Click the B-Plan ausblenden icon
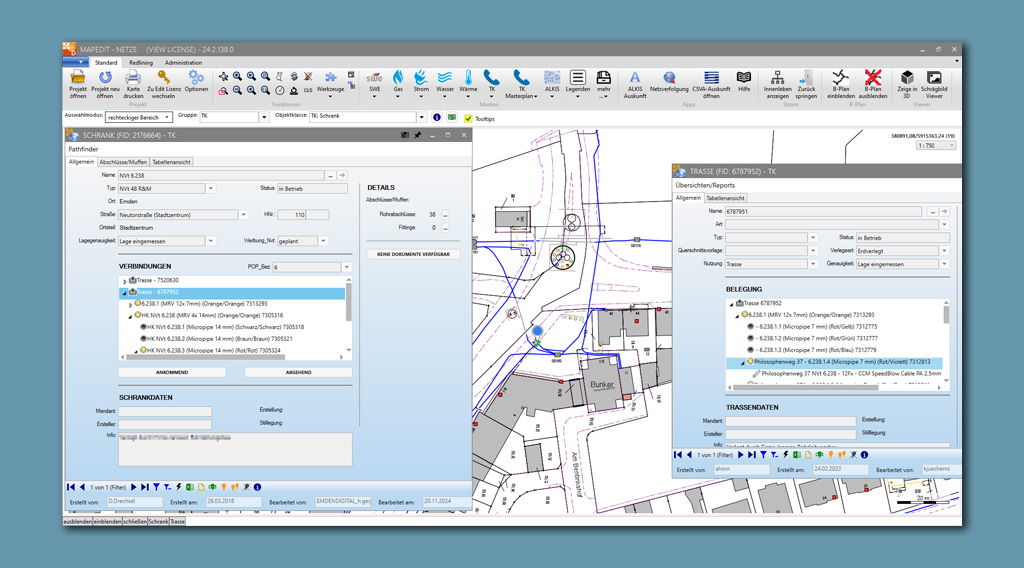 [872, 78]
